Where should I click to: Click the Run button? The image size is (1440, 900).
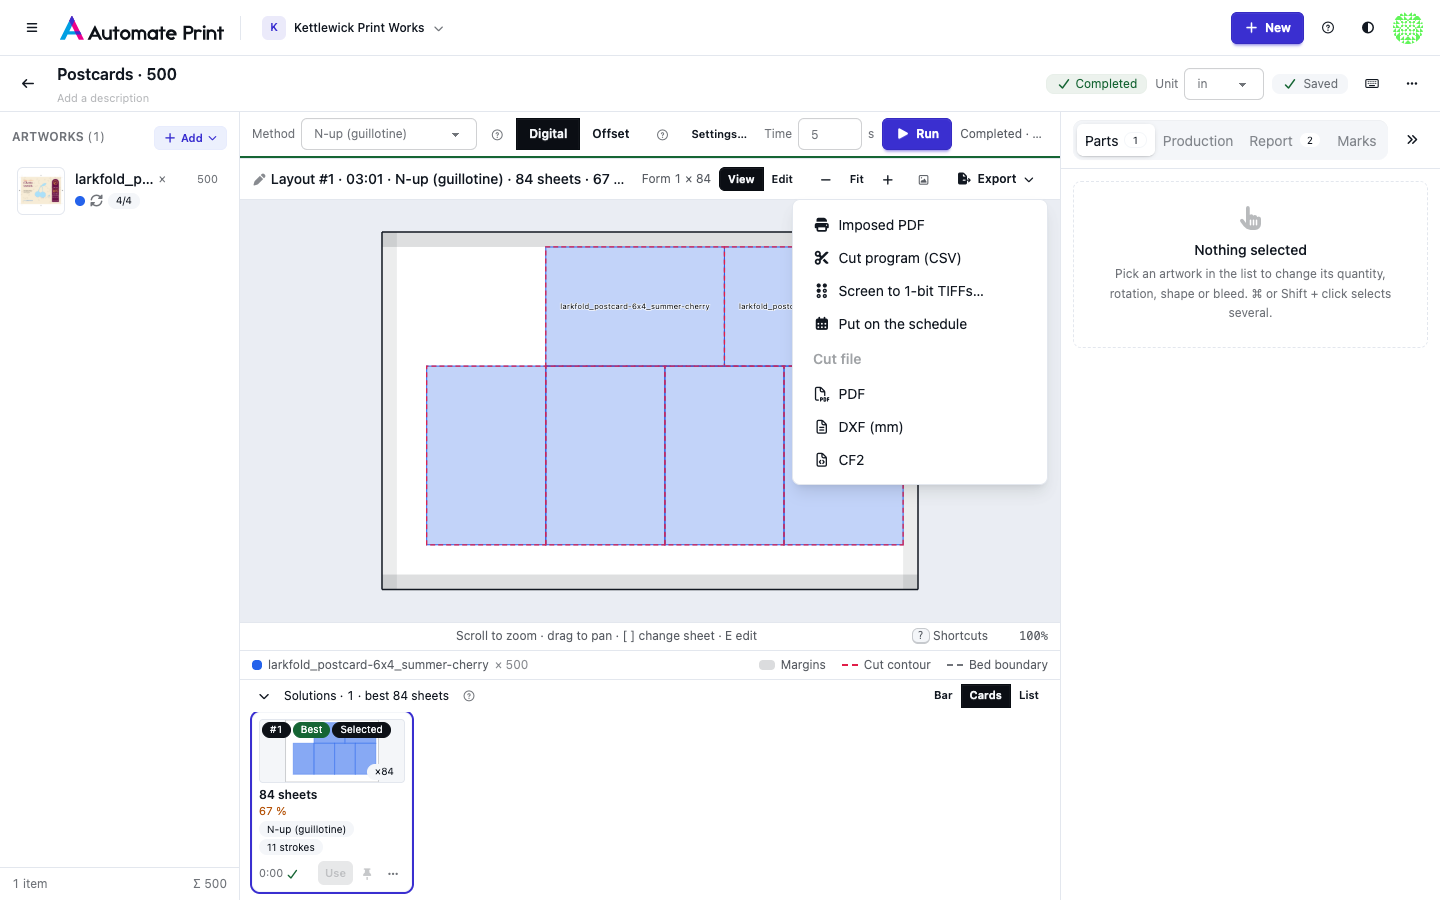(x=917, y=134)
